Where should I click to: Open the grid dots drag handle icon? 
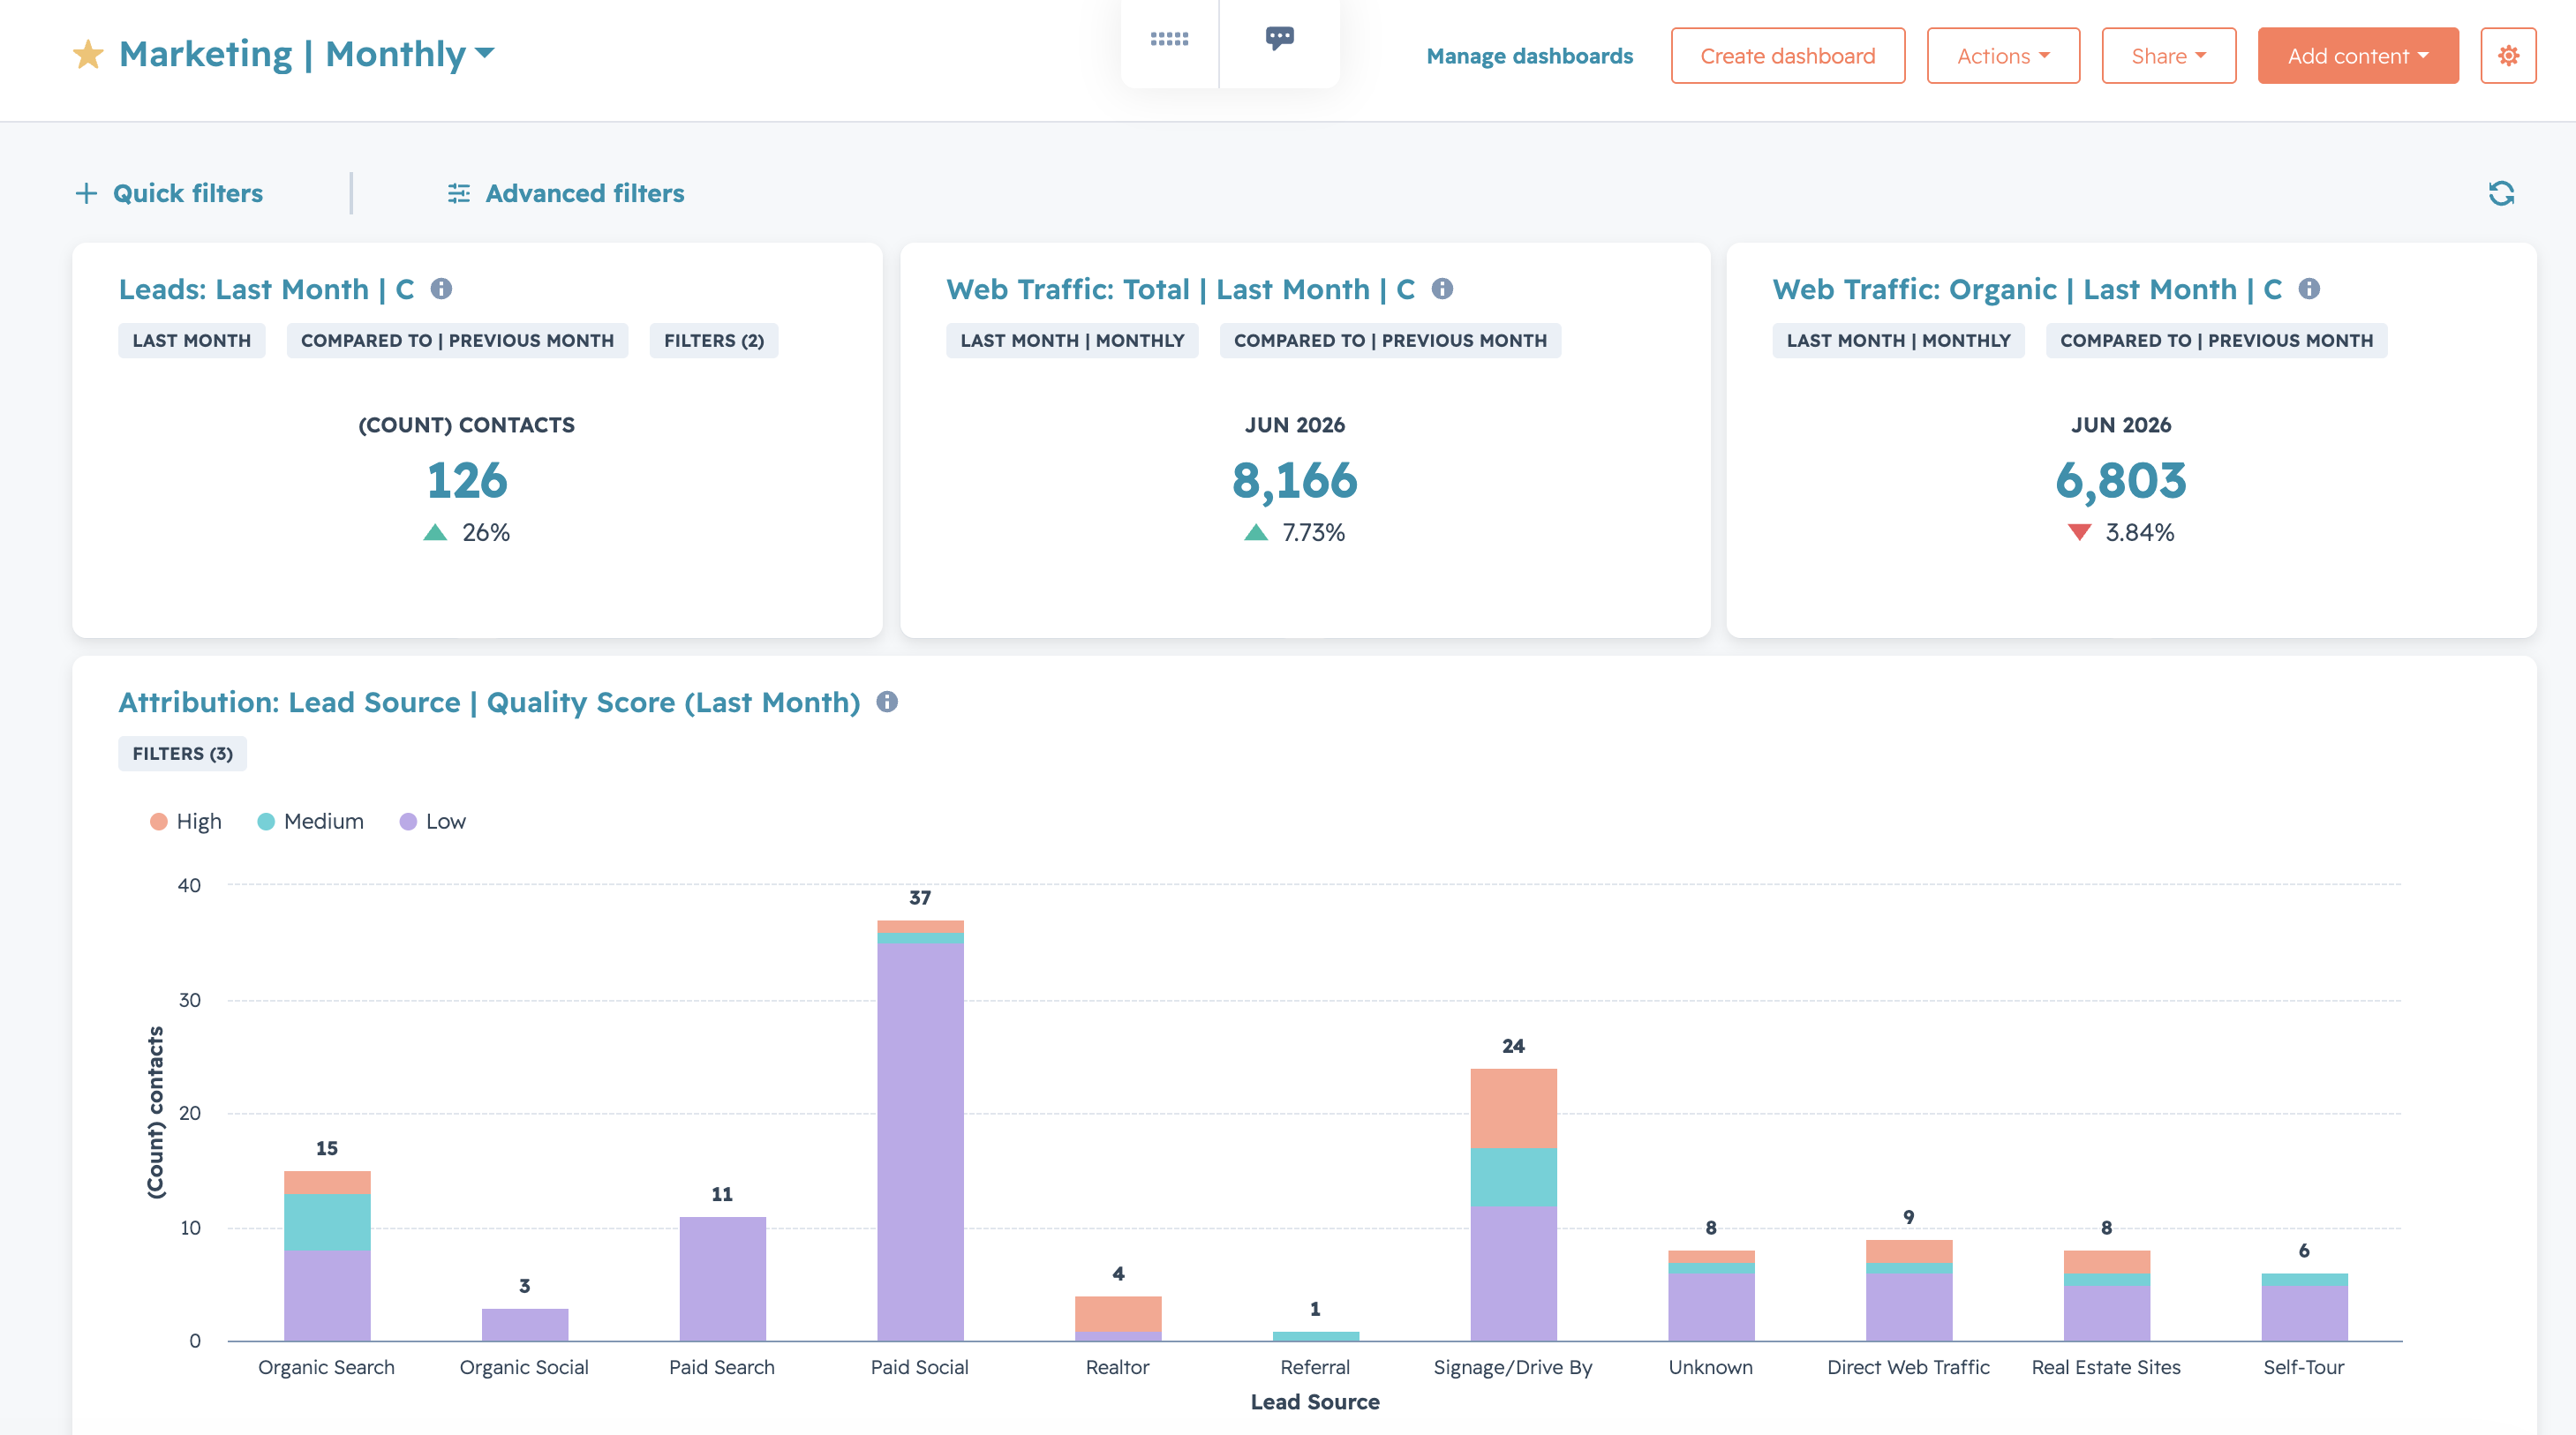point(1169,39)
